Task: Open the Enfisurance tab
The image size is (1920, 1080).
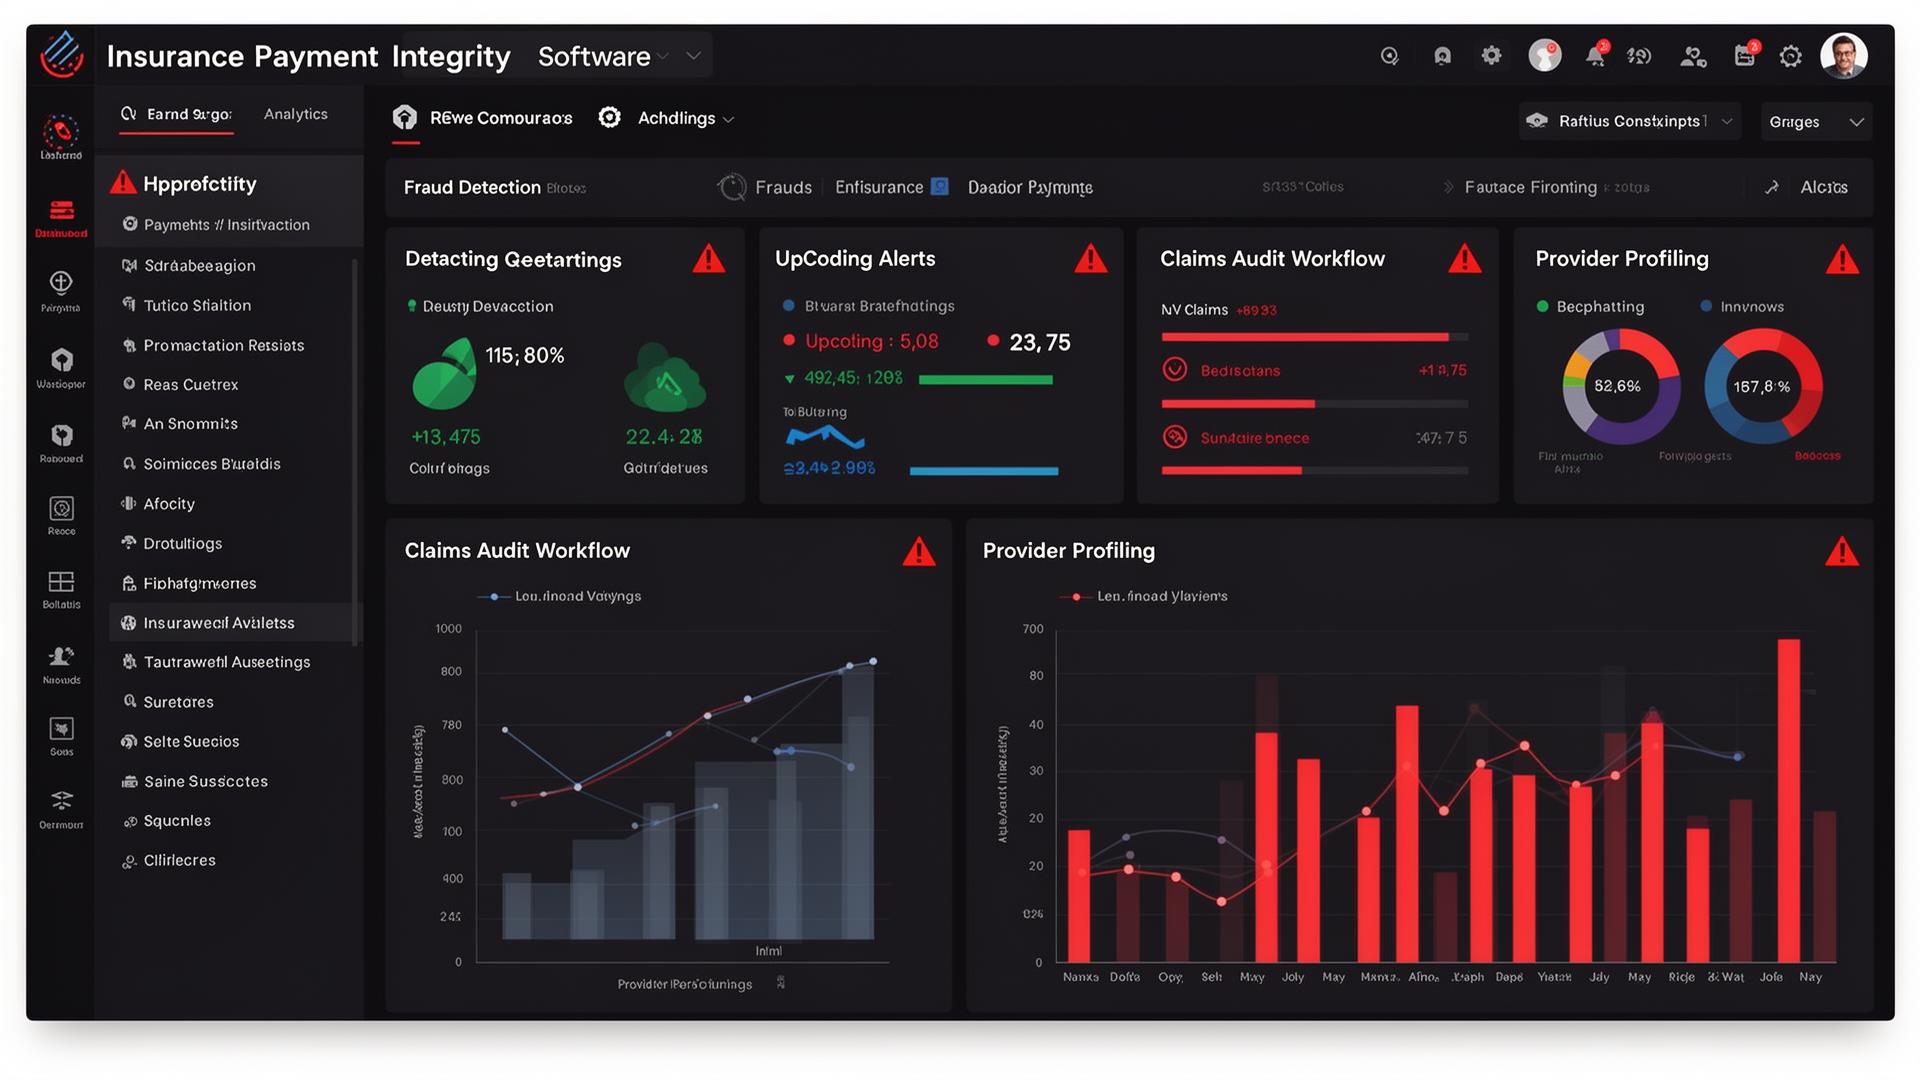Action: coord(879,187)
